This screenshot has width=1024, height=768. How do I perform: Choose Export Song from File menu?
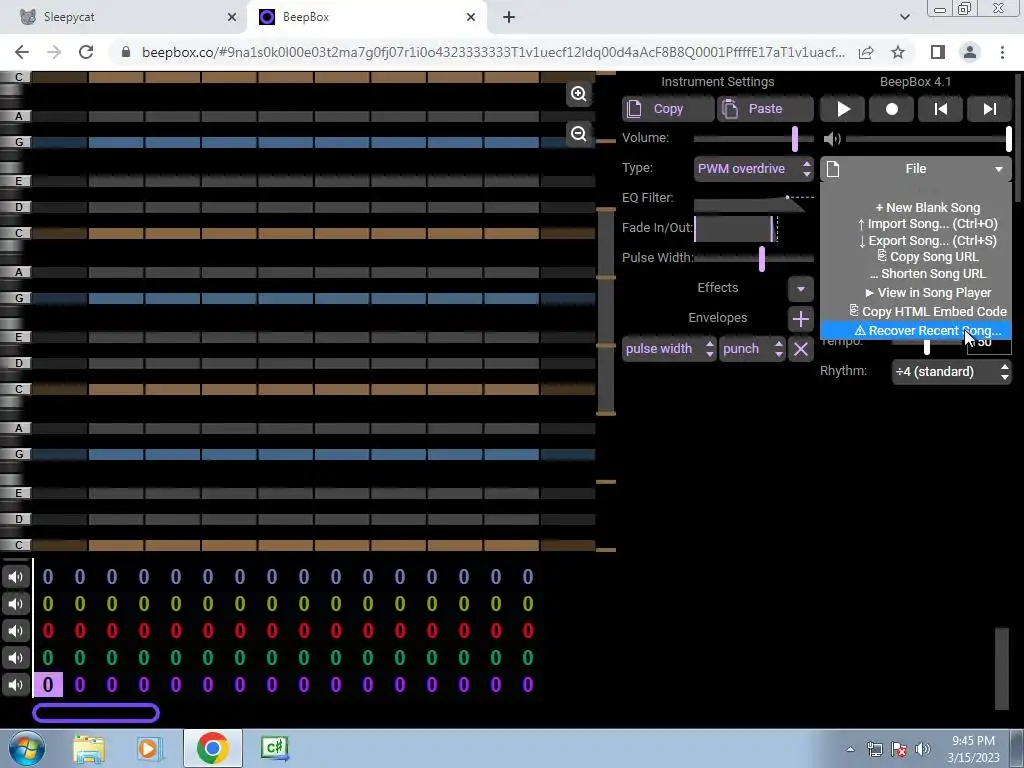click(916, 240)
